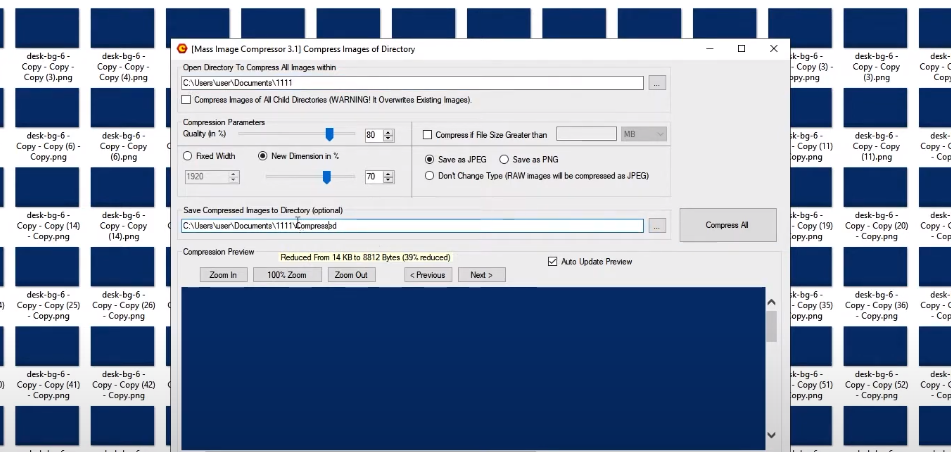Uncheck Auto Update Preview
Image resolution: width=951 pixels, height=452 pixels.
coord(552,261)
